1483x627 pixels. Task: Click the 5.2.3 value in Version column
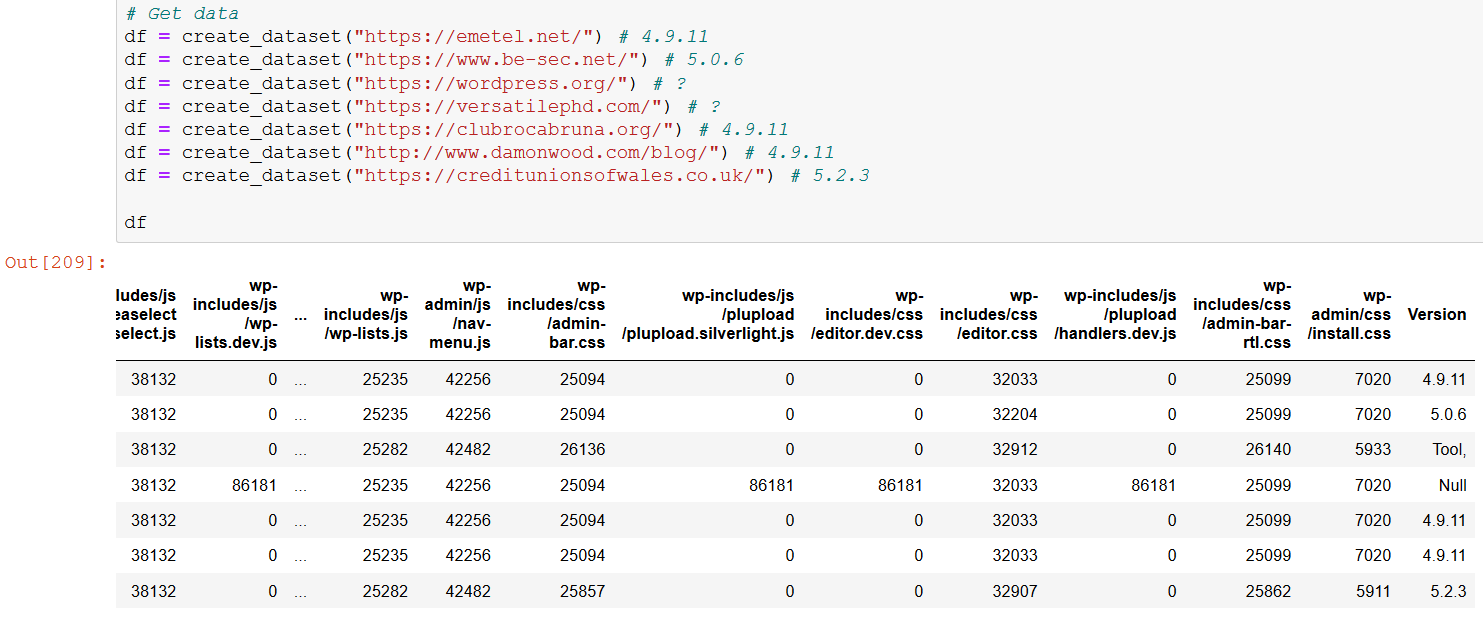tap(1448, 591)
